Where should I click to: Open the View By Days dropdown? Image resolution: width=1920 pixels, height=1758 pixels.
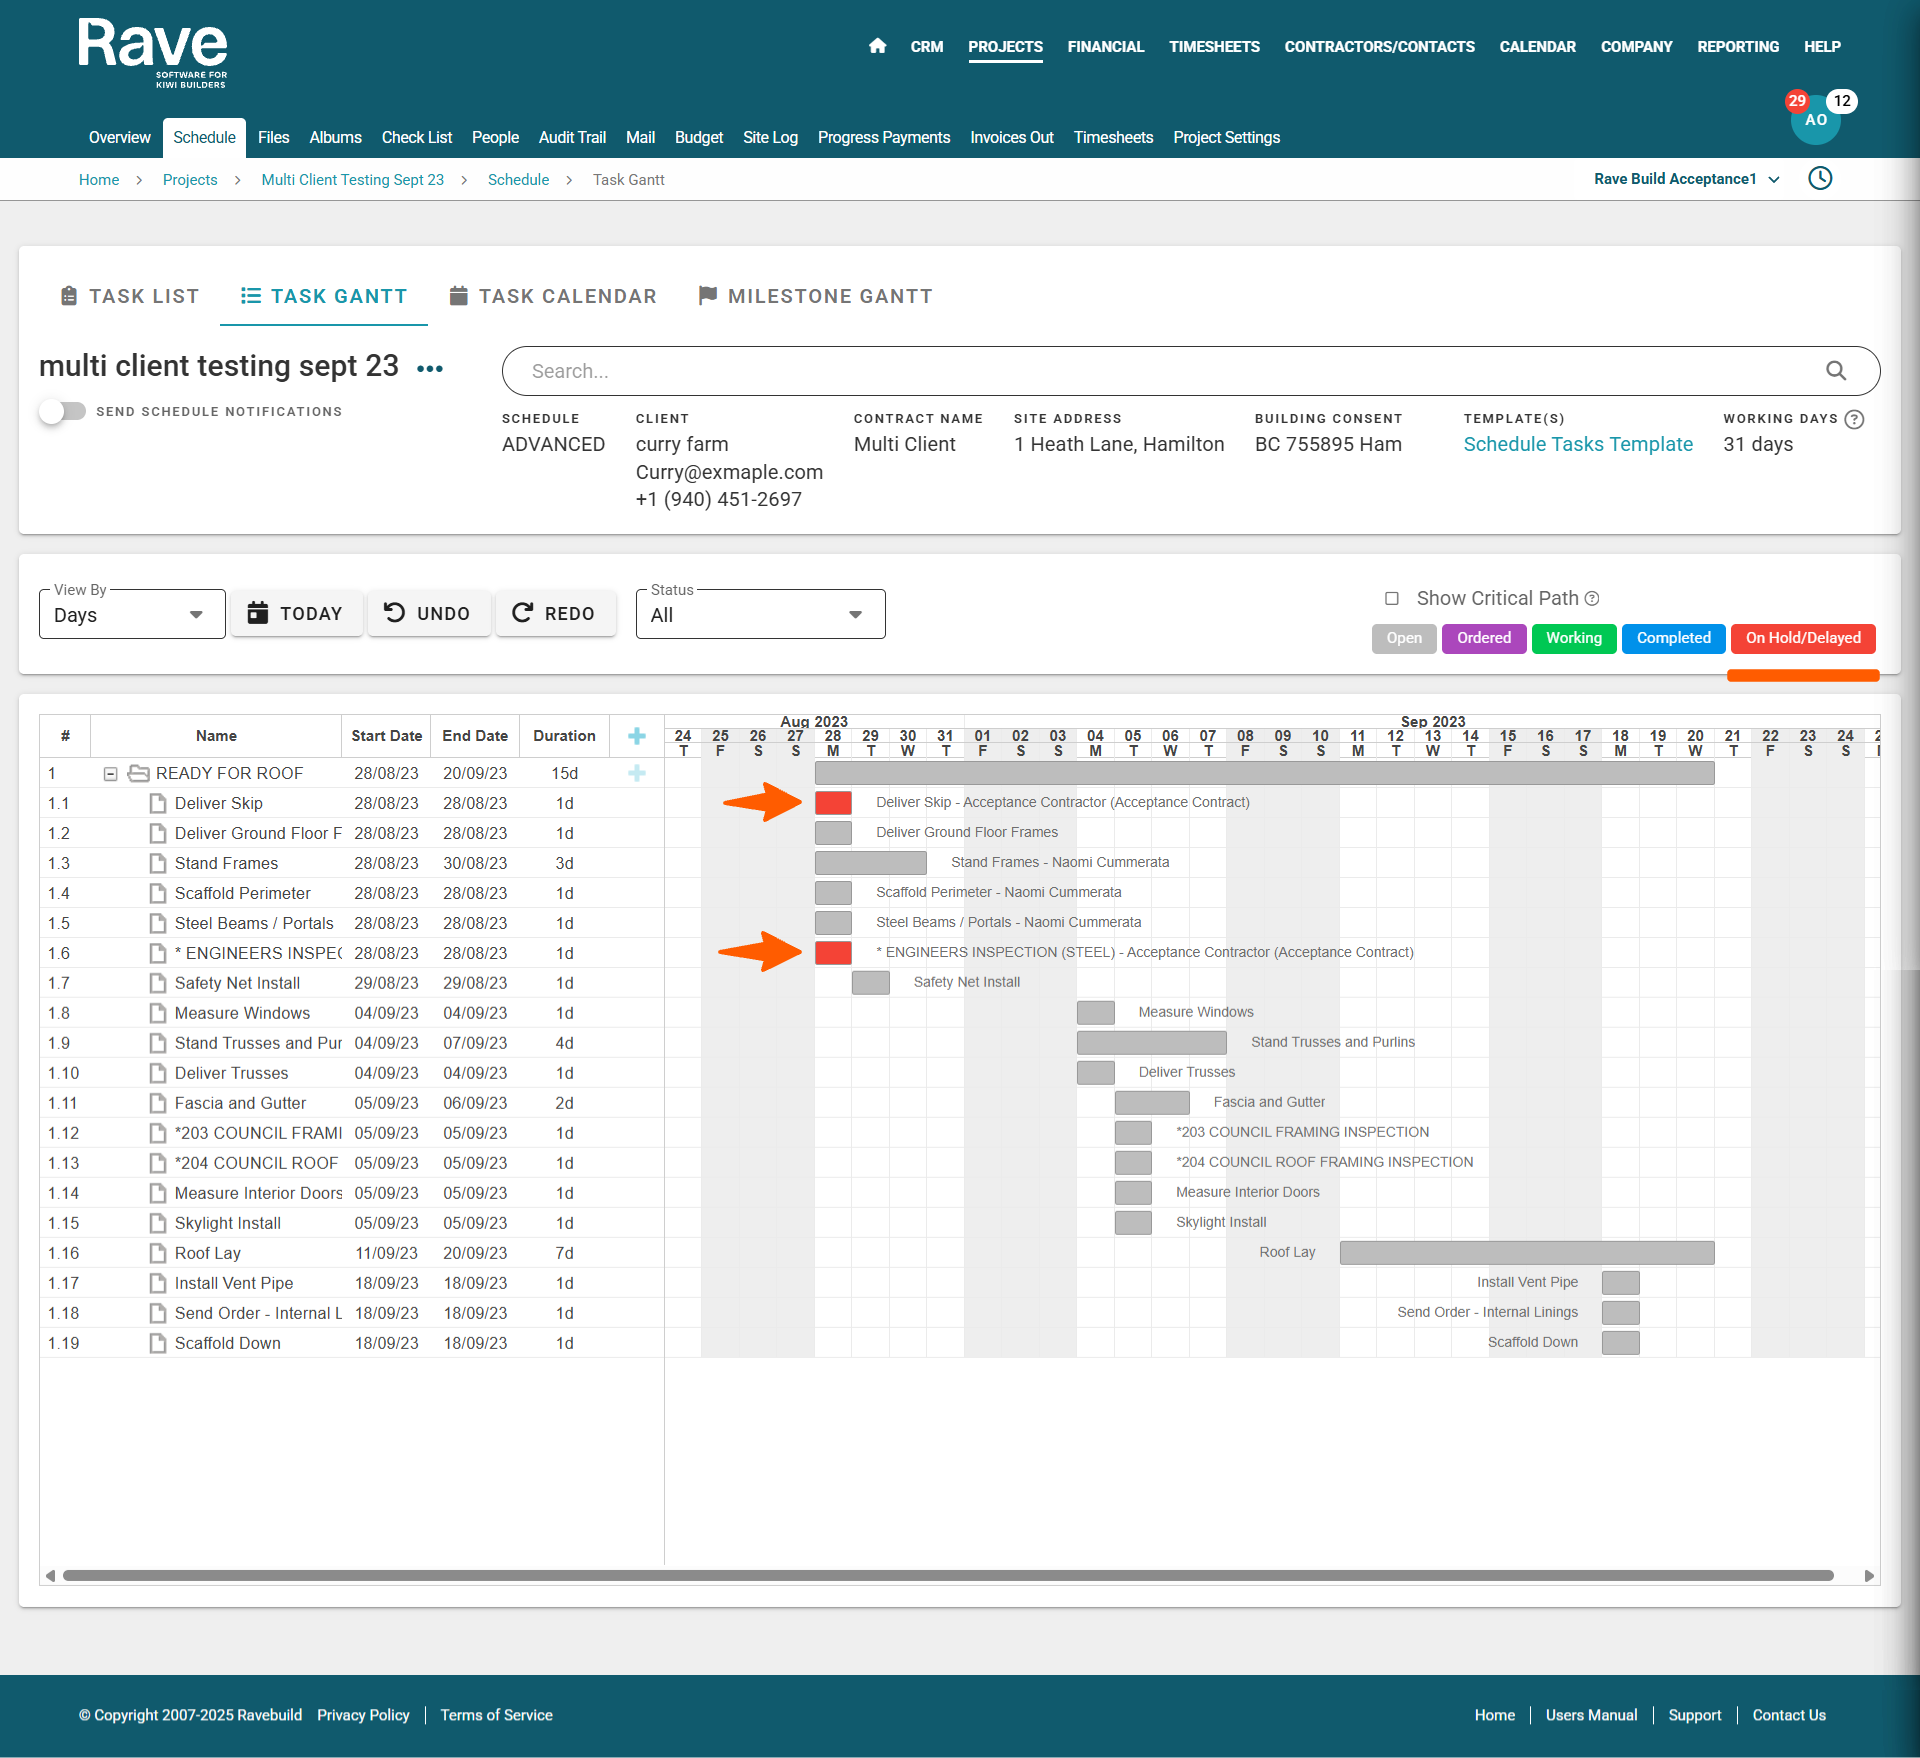(131, 614)
